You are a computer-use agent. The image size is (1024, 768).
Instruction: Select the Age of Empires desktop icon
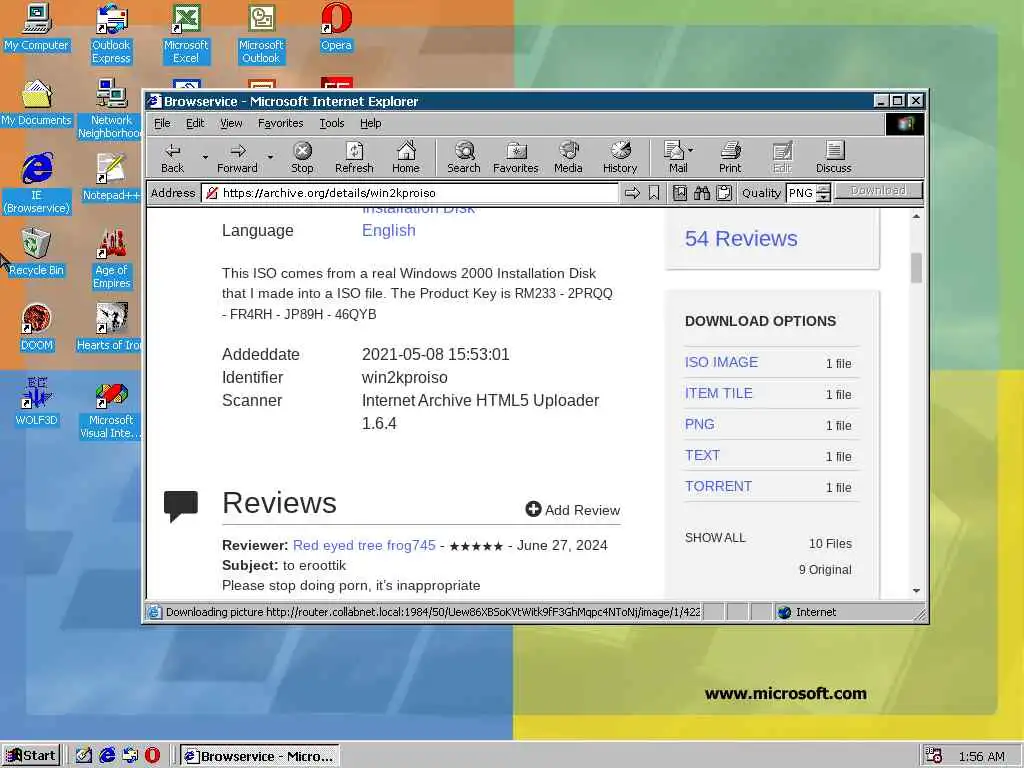pyautogui.click(x=111, y=259)
